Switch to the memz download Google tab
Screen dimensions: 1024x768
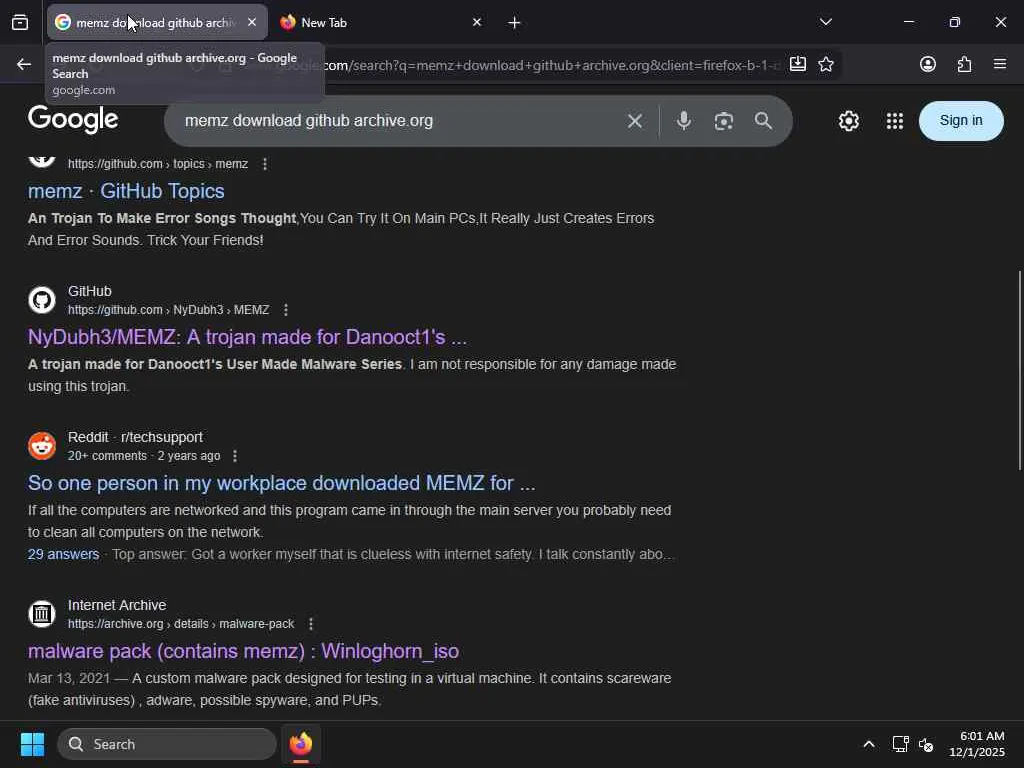click(x=157, y=22)
